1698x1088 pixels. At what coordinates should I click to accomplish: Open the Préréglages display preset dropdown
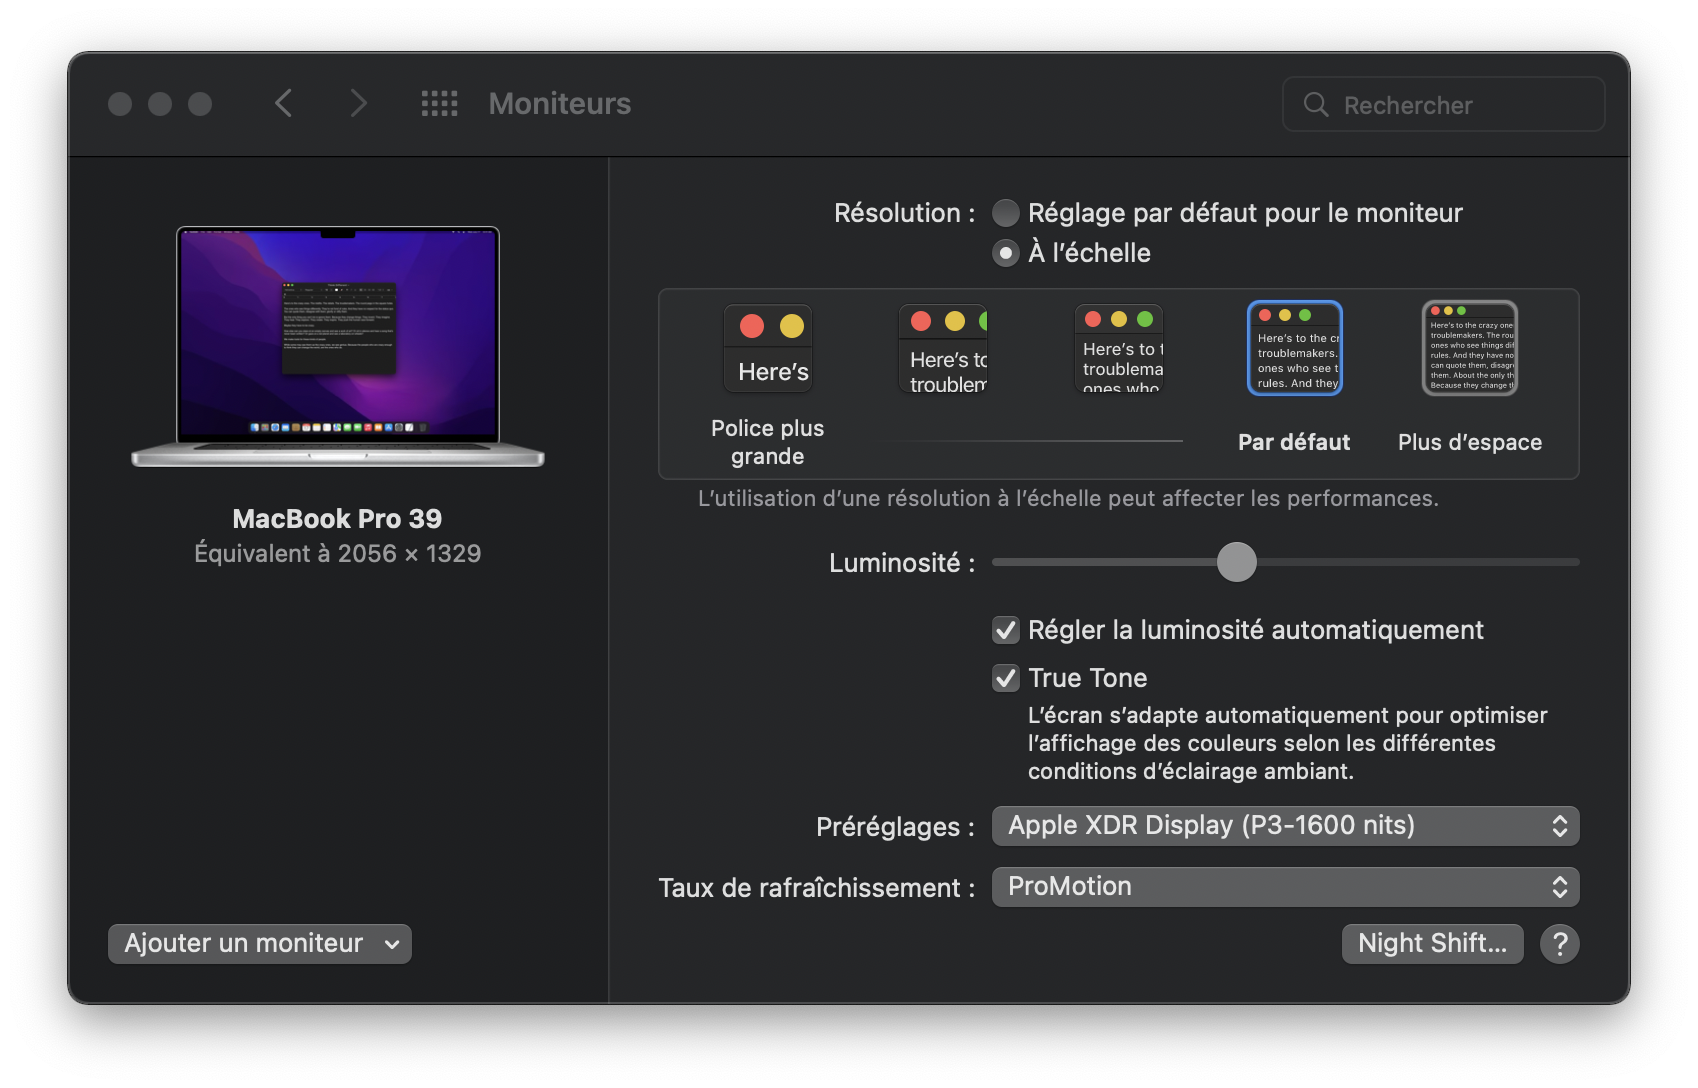pyautogui.click(x=1285, y=825)
